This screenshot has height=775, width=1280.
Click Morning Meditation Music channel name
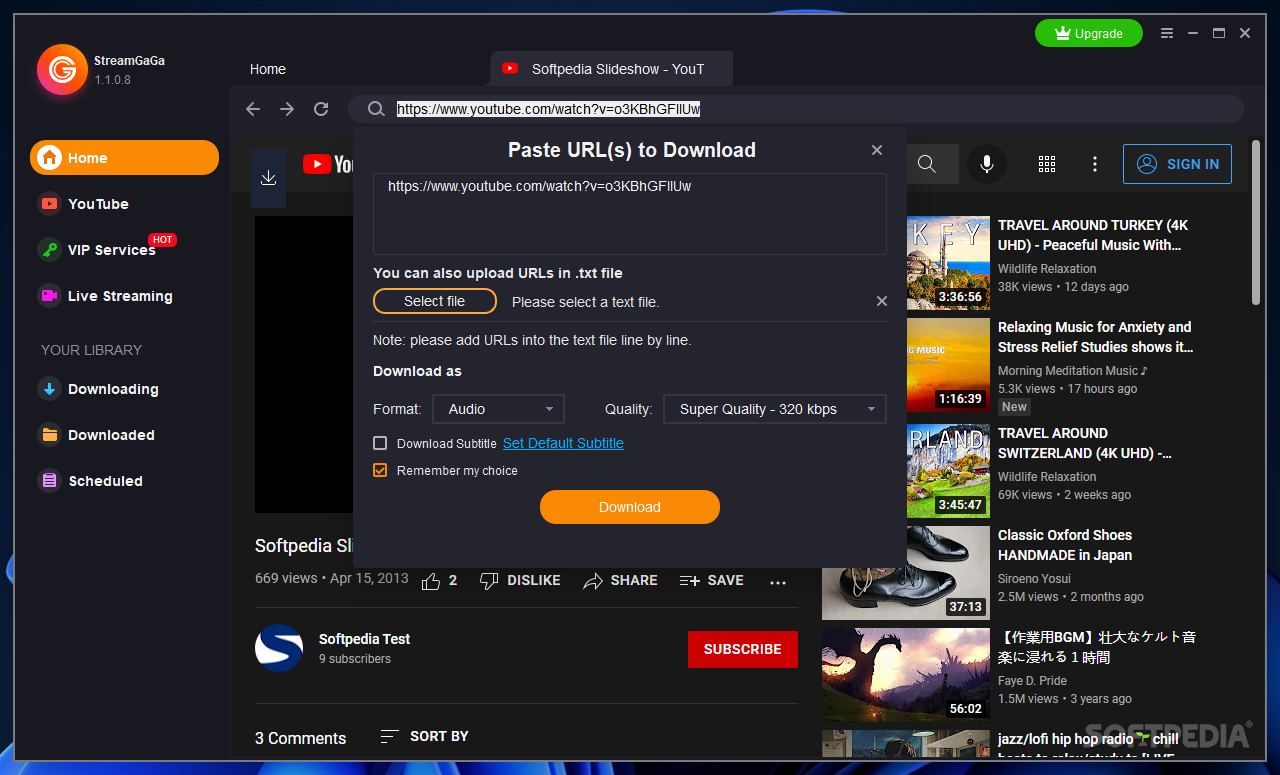pyautogui.click(x=1072, y=371)
